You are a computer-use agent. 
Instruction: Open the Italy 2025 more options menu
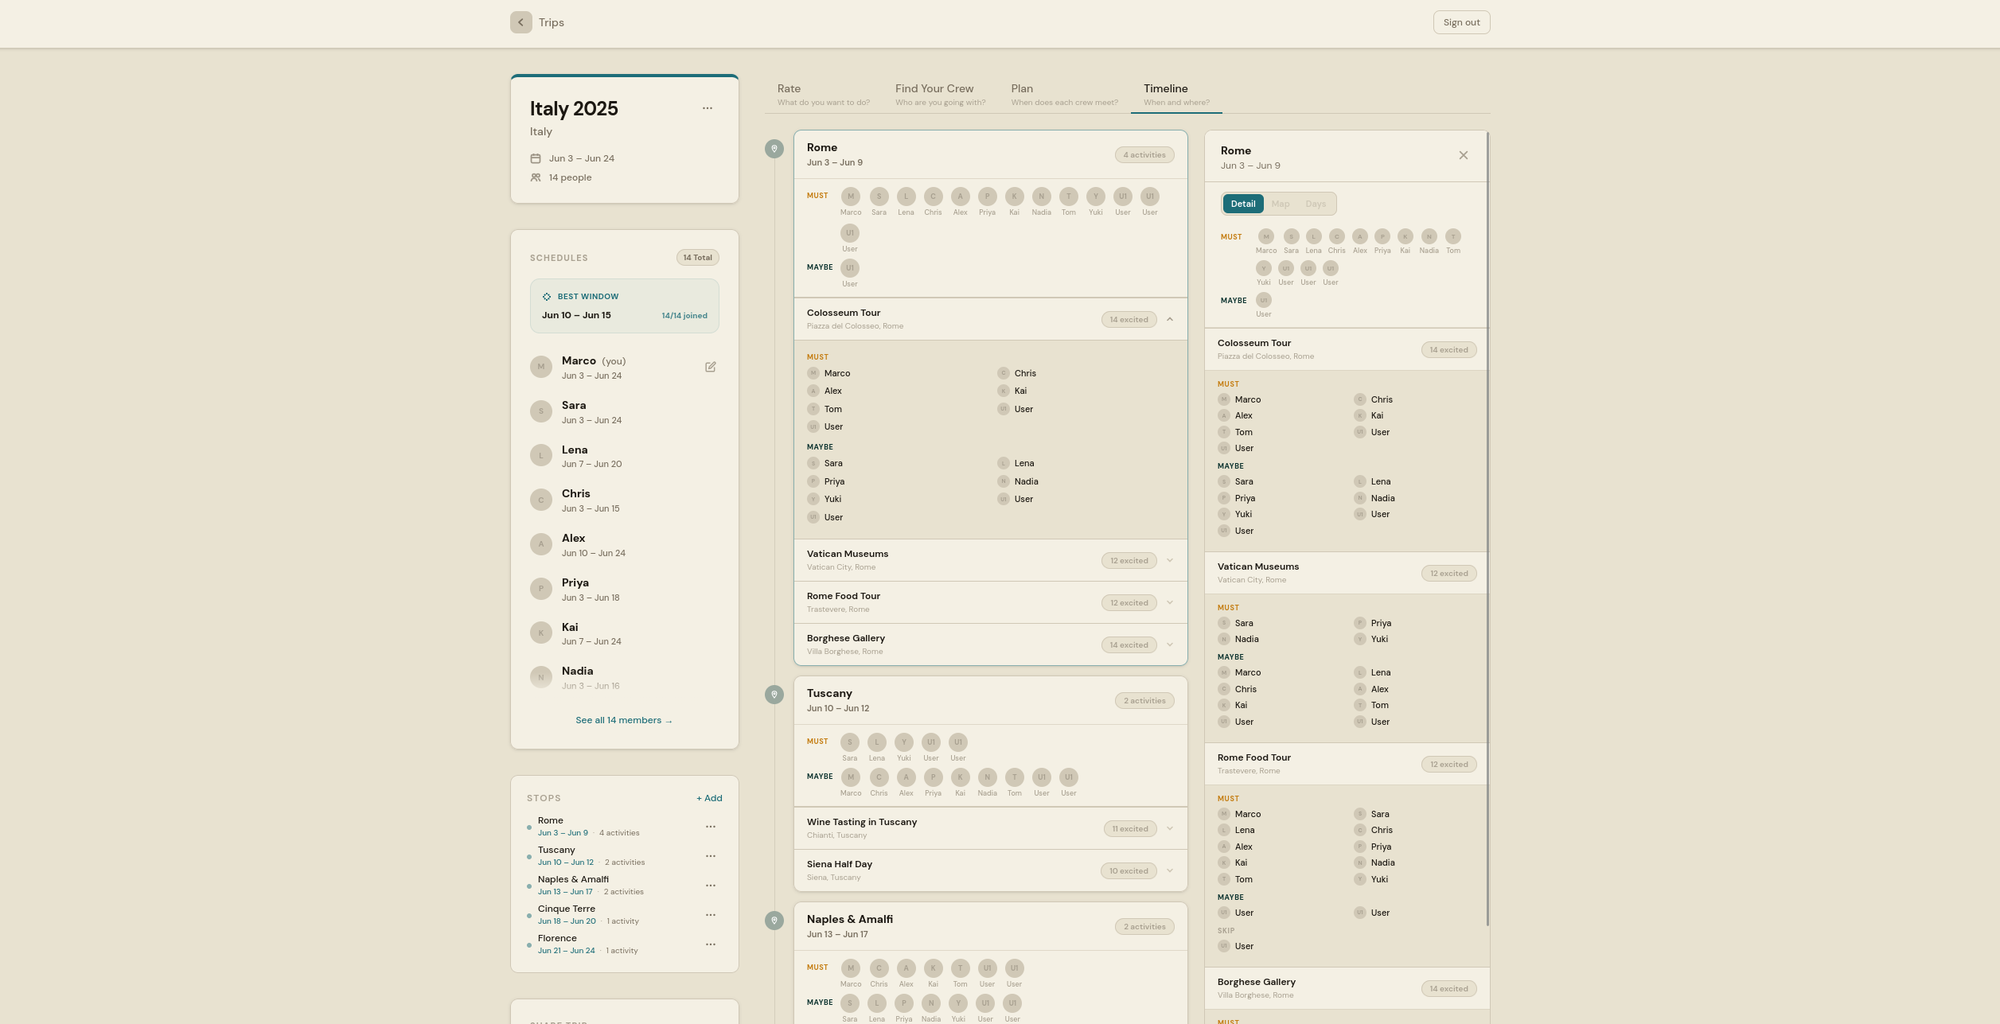[x=707, y=108]
